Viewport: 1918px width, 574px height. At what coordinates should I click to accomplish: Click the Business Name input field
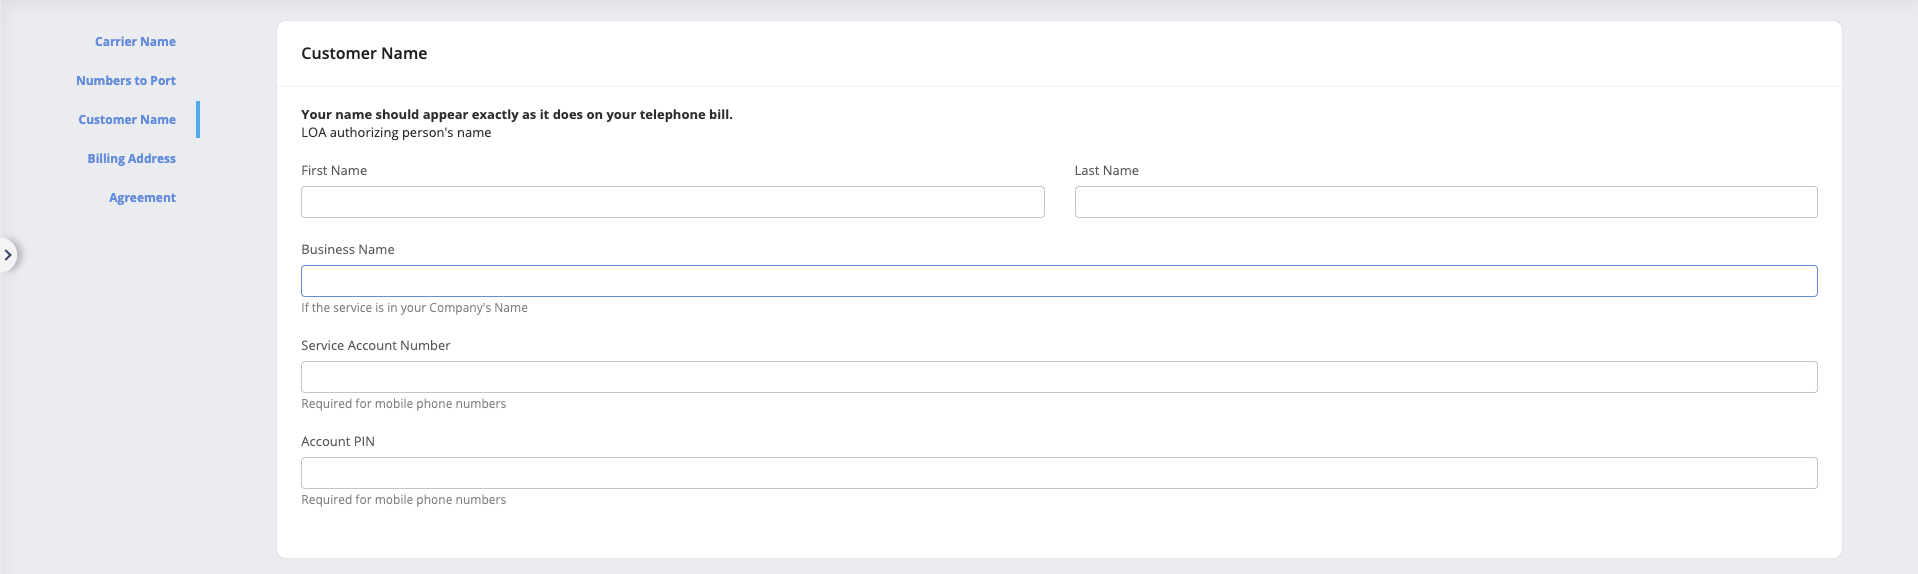click(x=1058, y=281)
